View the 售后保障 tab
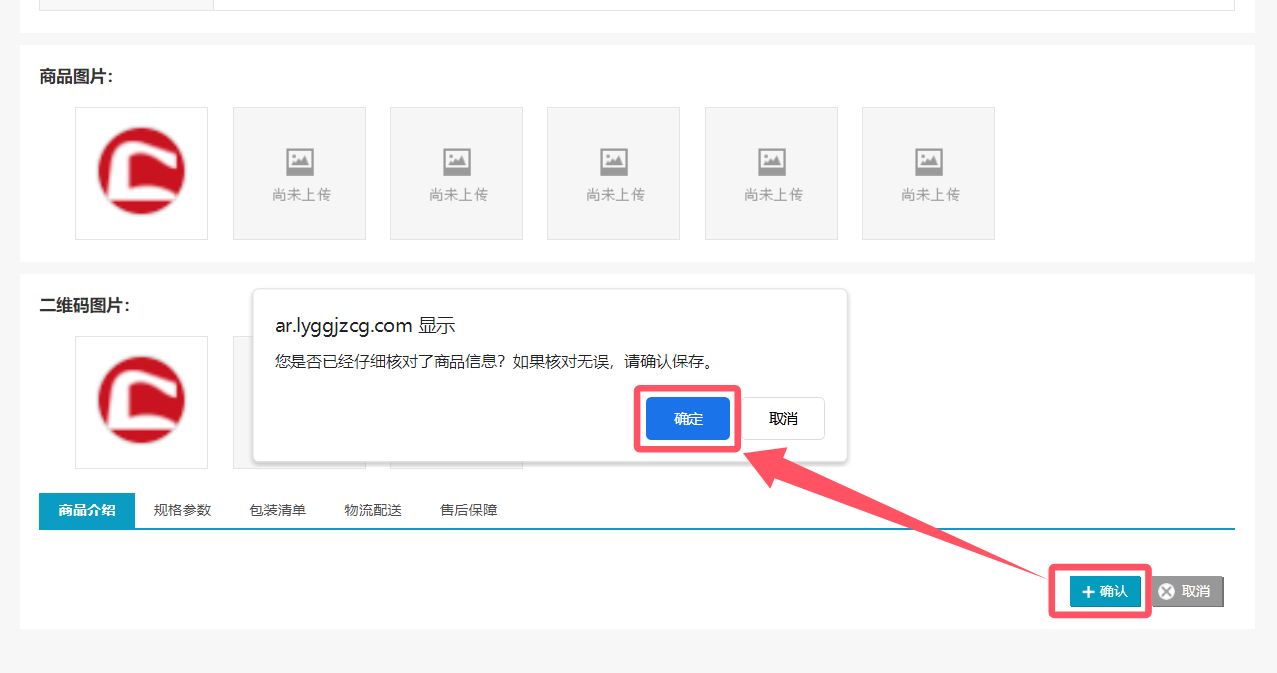Image resolution: width=1277 pixels, height=673 pixels. [x=468, y=510]
